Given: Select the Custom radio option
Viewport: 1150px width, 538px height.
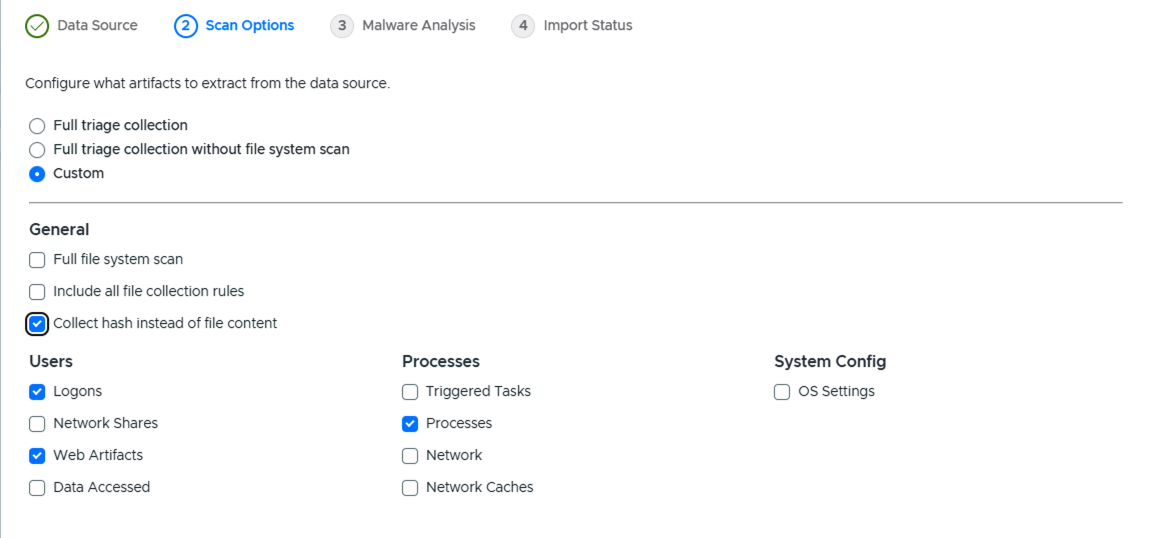Looking at the screenshot, I should tap(37, 174).
